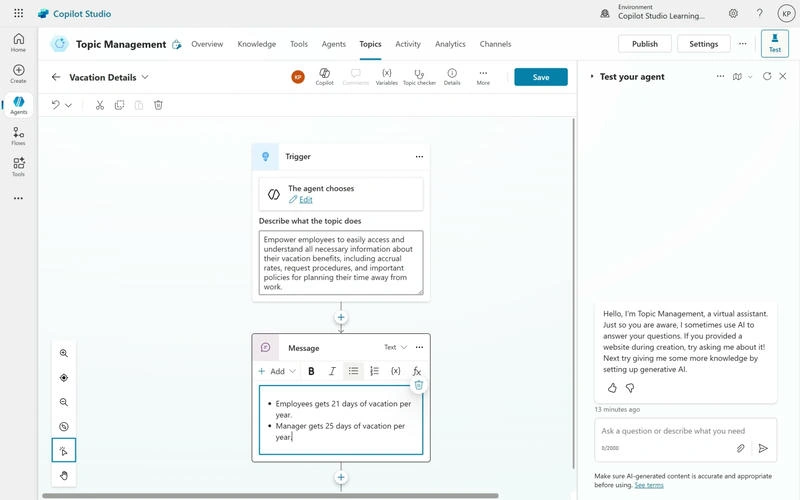Click the back arrow beside Vacation Details
The width and height of the screenshot is (800, 500).
coord(56,77)
